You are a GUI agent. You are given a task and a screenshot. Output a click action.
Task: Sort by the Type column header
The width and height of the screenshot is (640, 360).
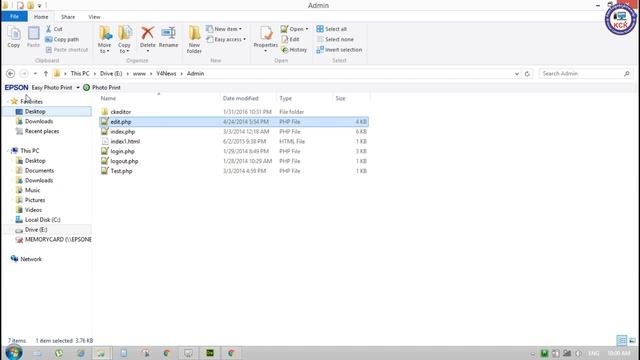tap(305, 98)
